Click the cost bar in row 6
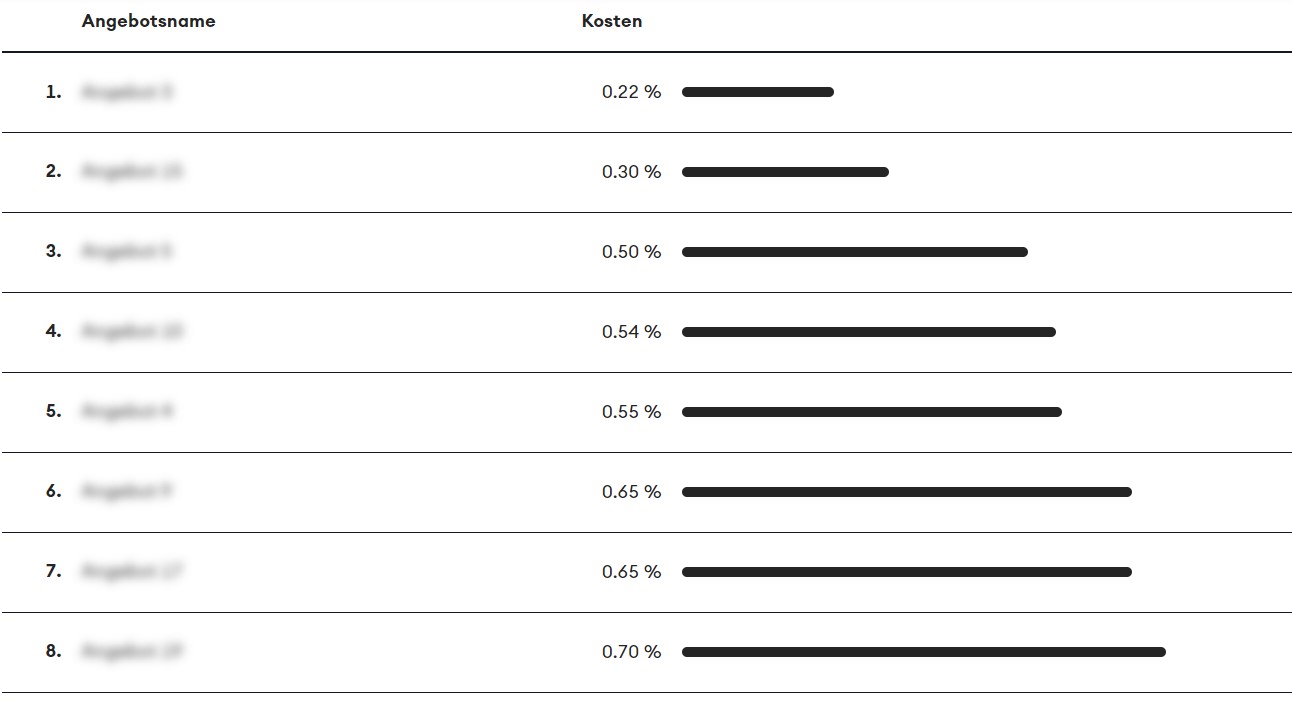Image resolution: width=1292 pixels, height=701 pixels. pos(907,492)
